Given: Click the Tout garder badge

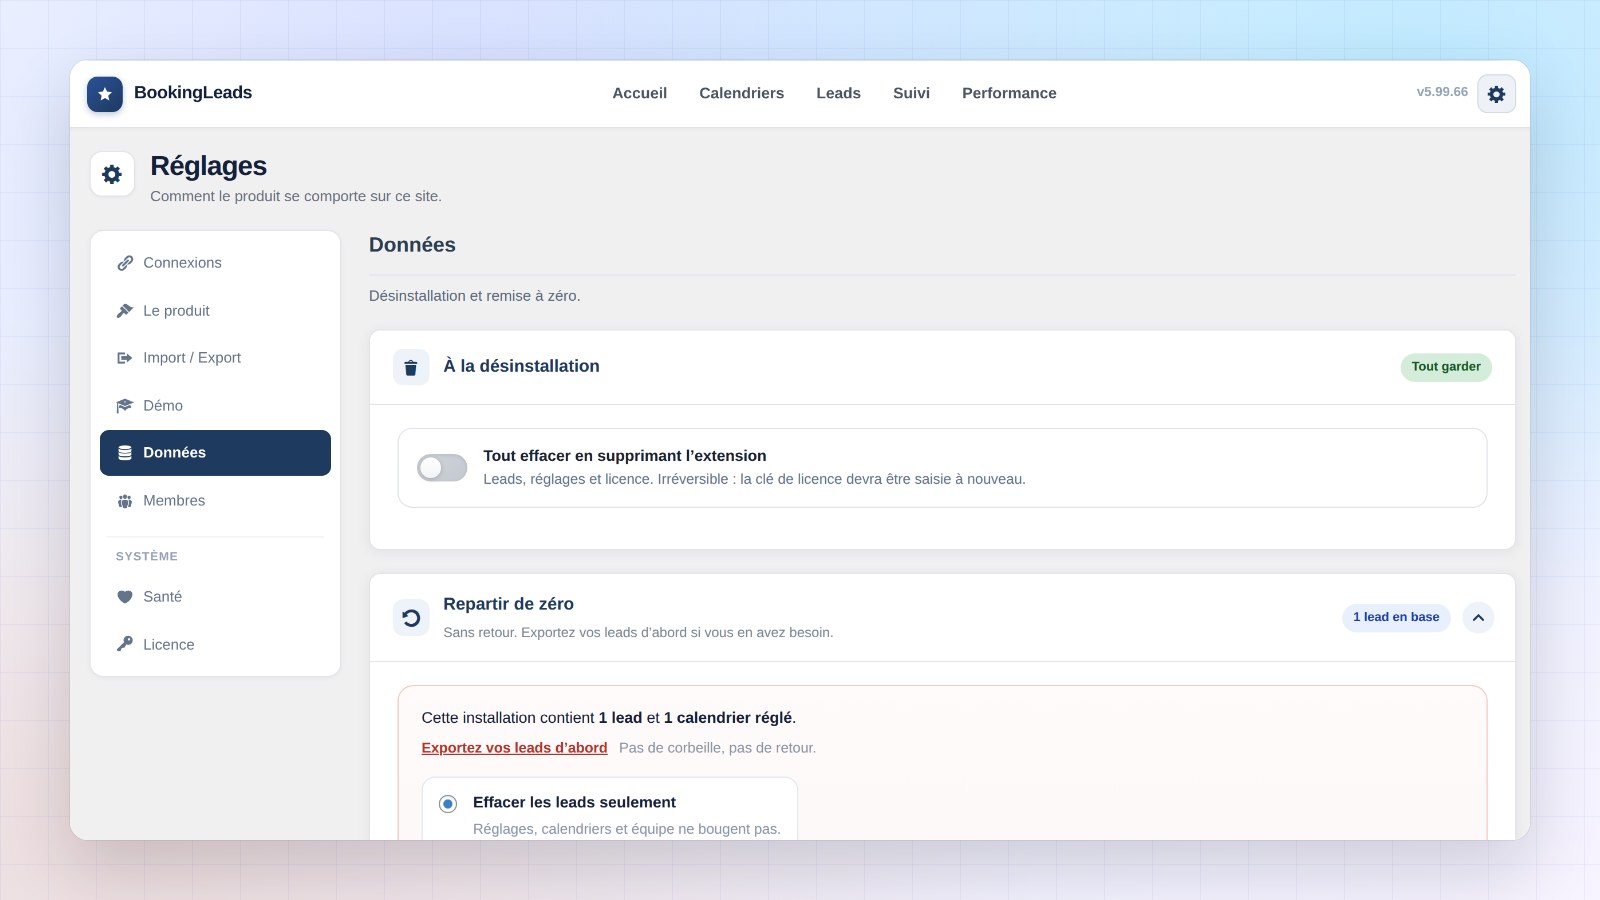Looking at the screenshot, I should (x=1446, y=367).
